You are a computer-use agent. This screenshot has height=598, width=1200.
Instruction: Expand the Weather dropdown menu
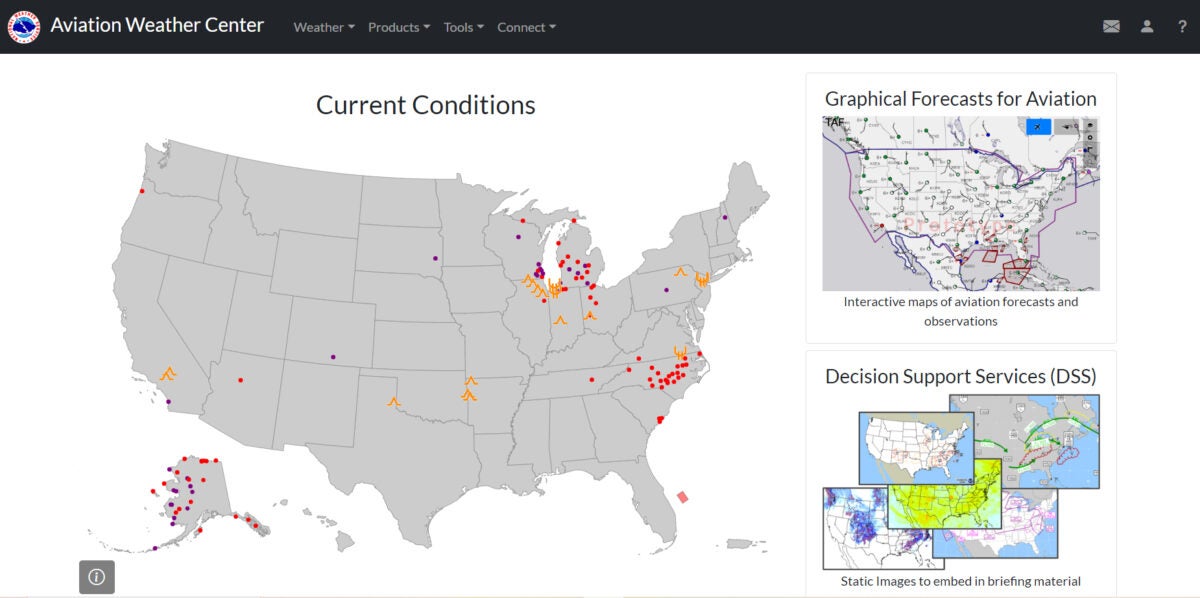tap(324, 27)
